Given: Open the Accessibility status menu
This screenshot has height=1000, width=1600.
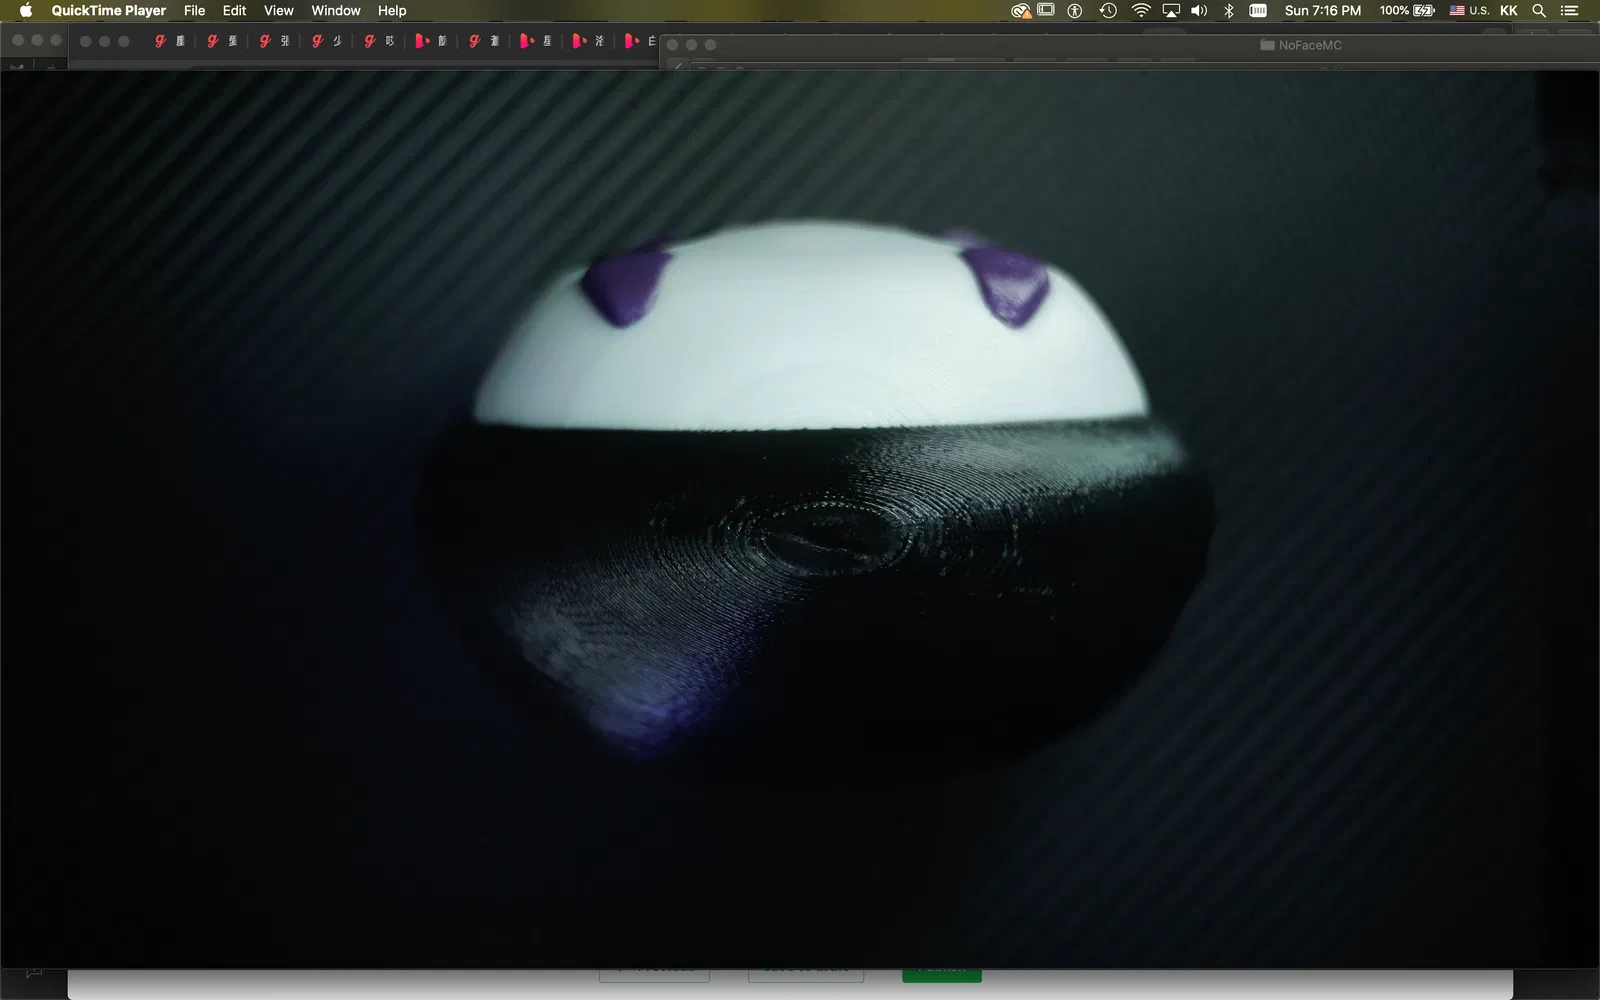Looking at the screenshot, I should [1075, 11].
